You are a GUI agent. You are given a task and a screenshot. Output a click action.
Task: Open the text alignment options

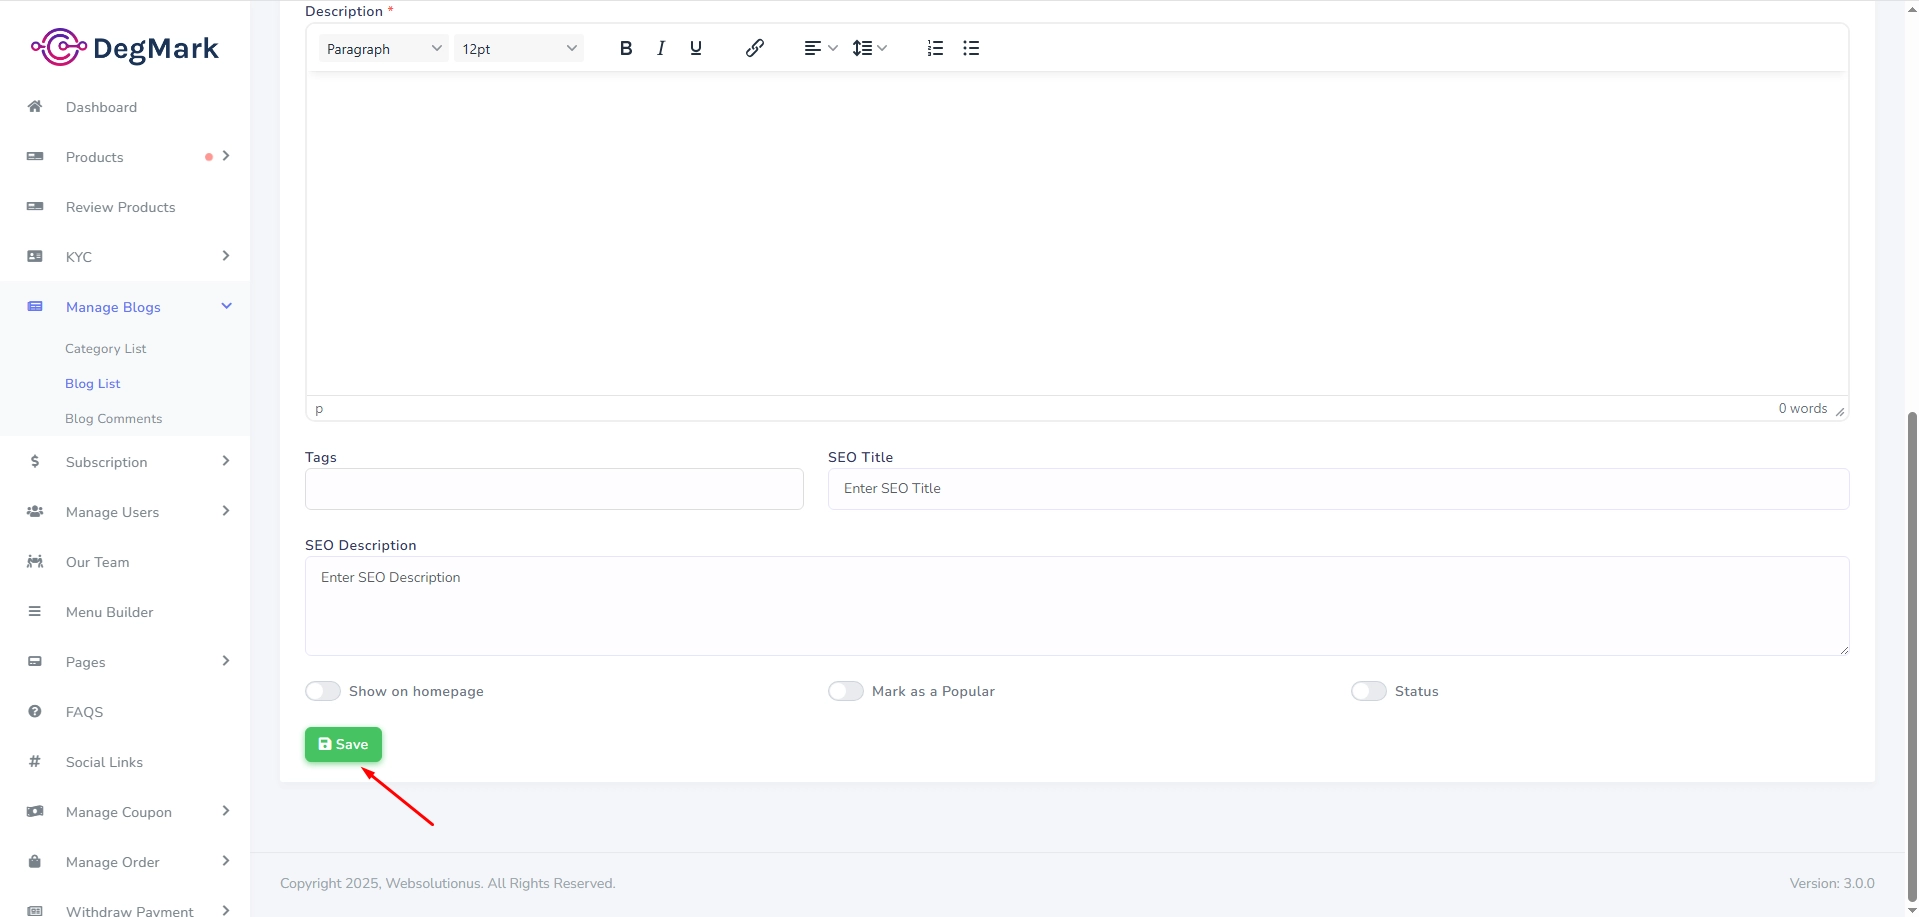pos(821,48)
